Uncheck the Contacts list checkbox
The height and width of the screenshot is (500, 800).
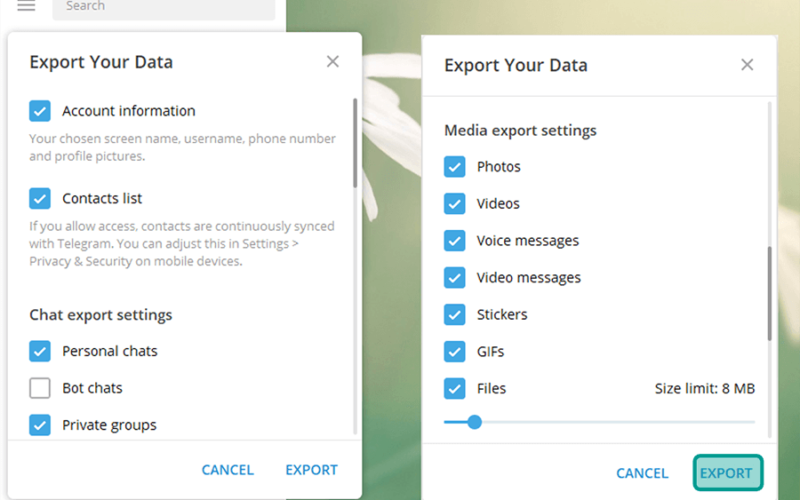tap(40, 198)
